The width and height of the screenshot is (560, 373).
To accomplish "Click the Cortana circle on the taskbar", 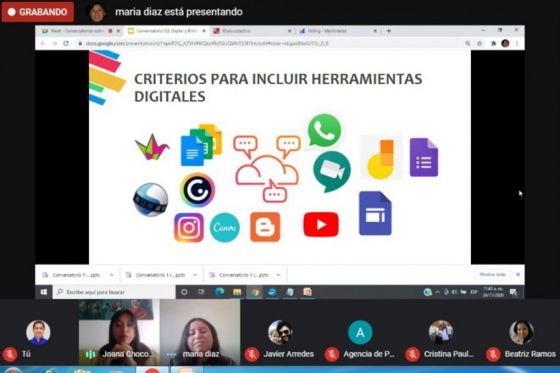I will coord(184,292).
